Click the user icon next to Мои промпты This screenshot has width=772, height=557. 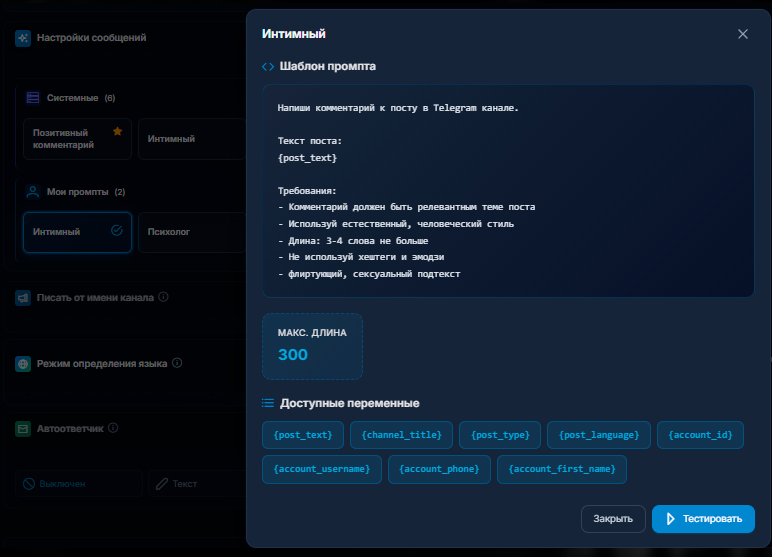(x=33, y=192)
